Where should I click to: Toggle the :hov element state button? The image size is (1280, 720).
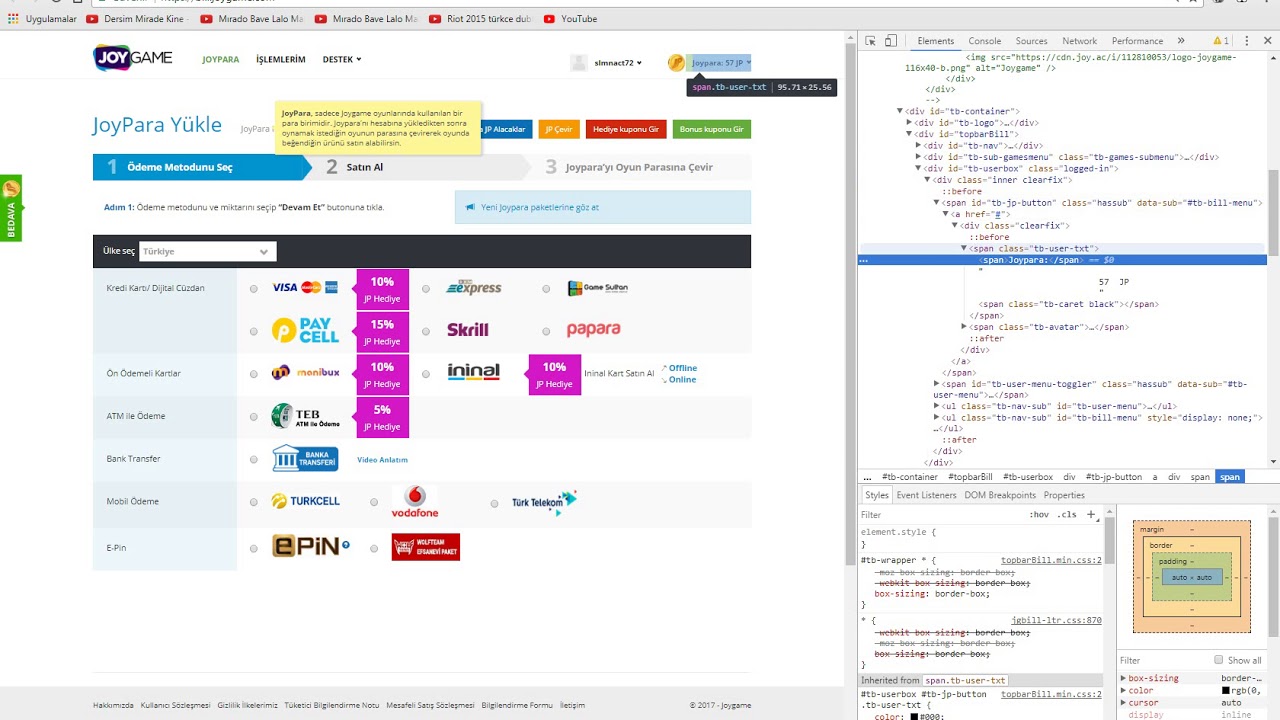coord(1040,514)
